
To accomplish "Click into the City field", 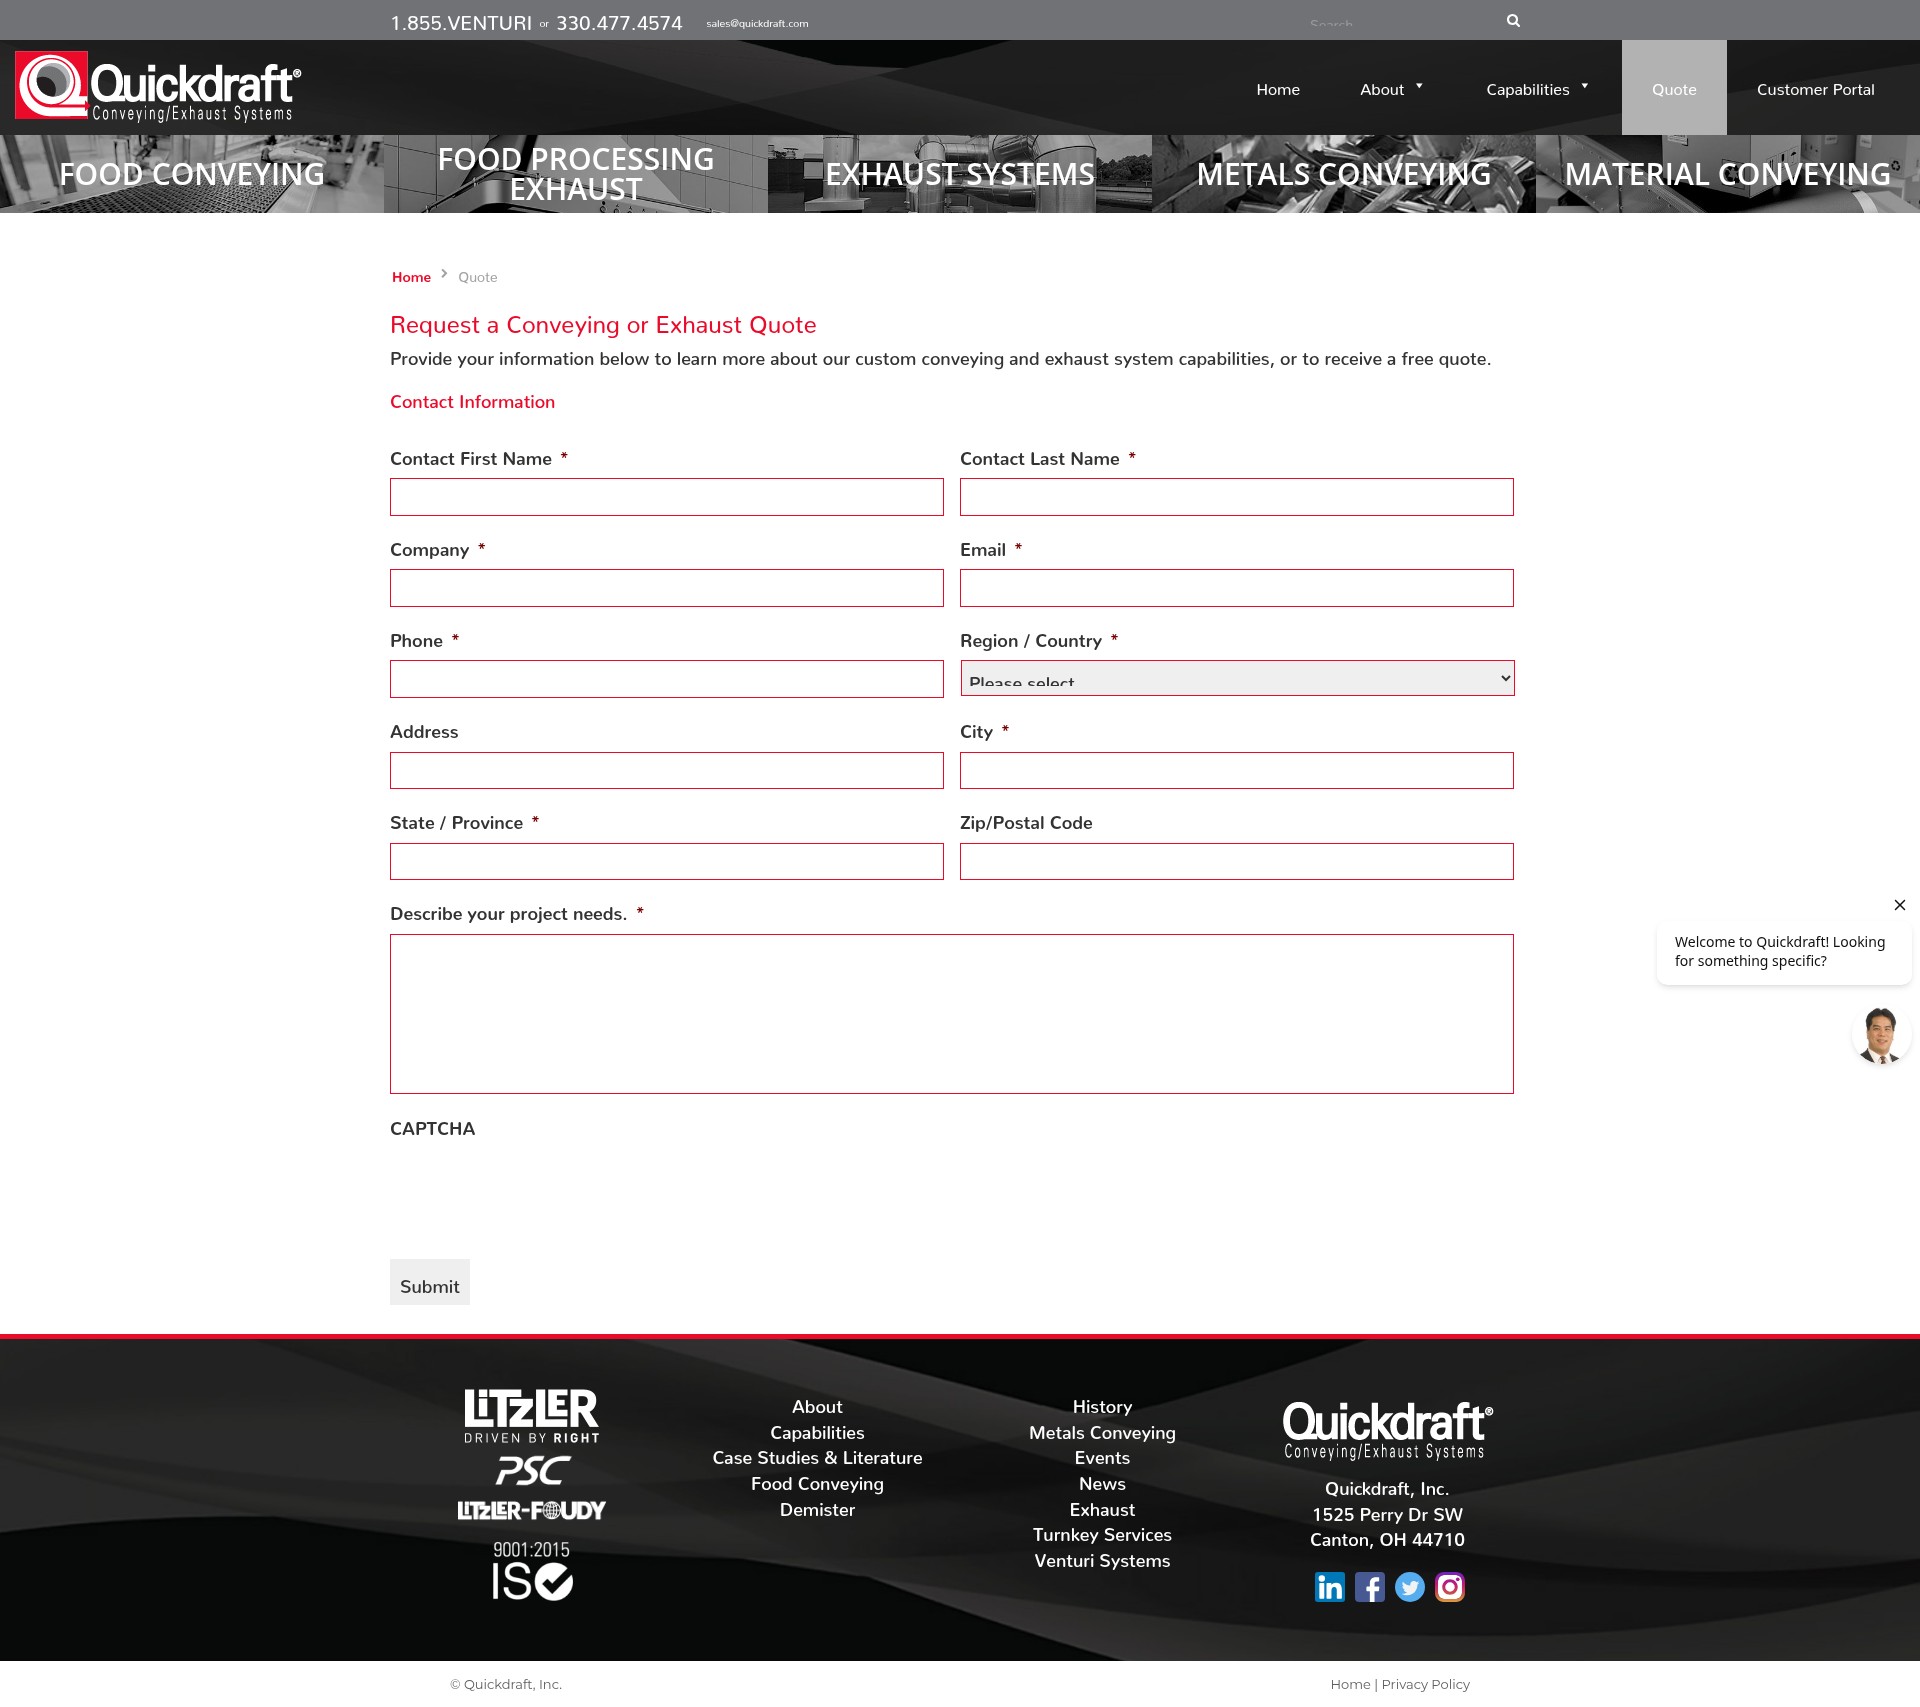I will [1237, 770].
